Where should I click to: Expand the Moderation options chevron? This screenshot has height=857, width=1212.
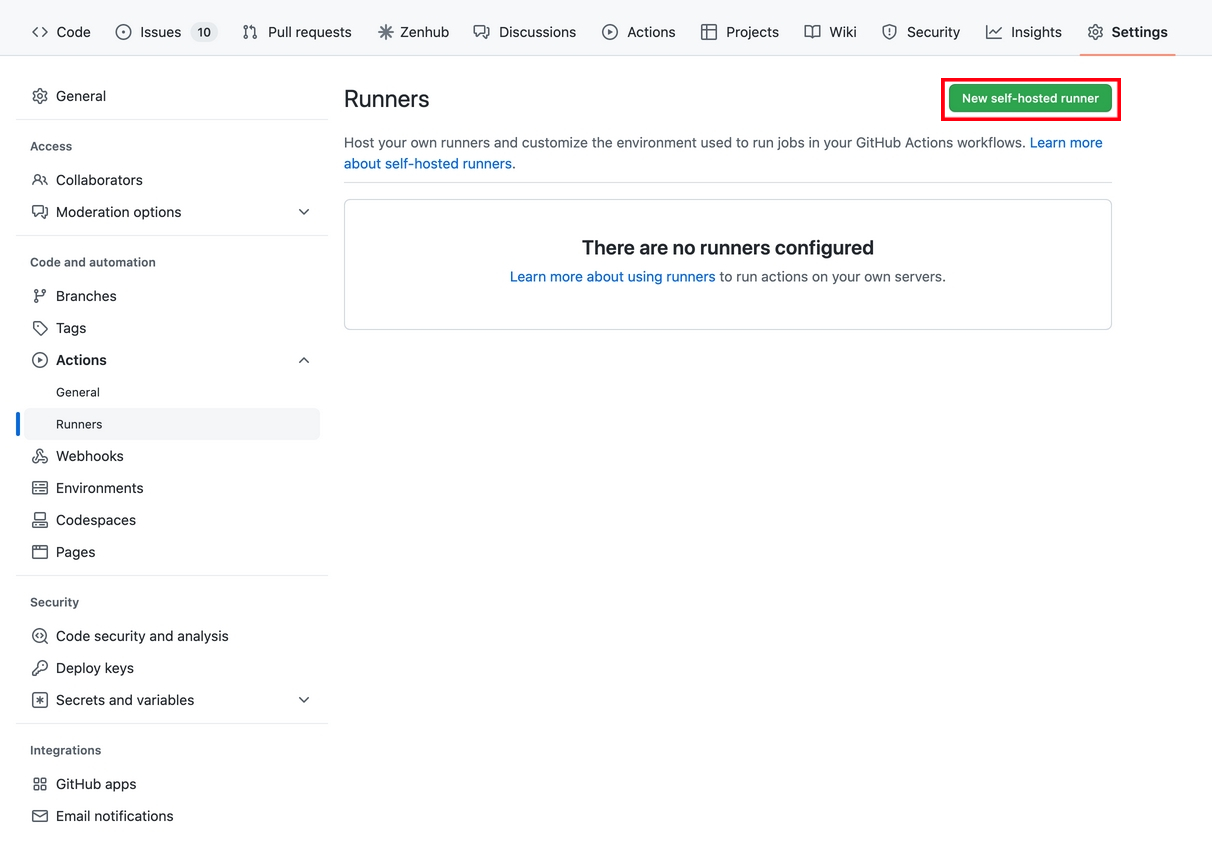click(x=304, y=212)
